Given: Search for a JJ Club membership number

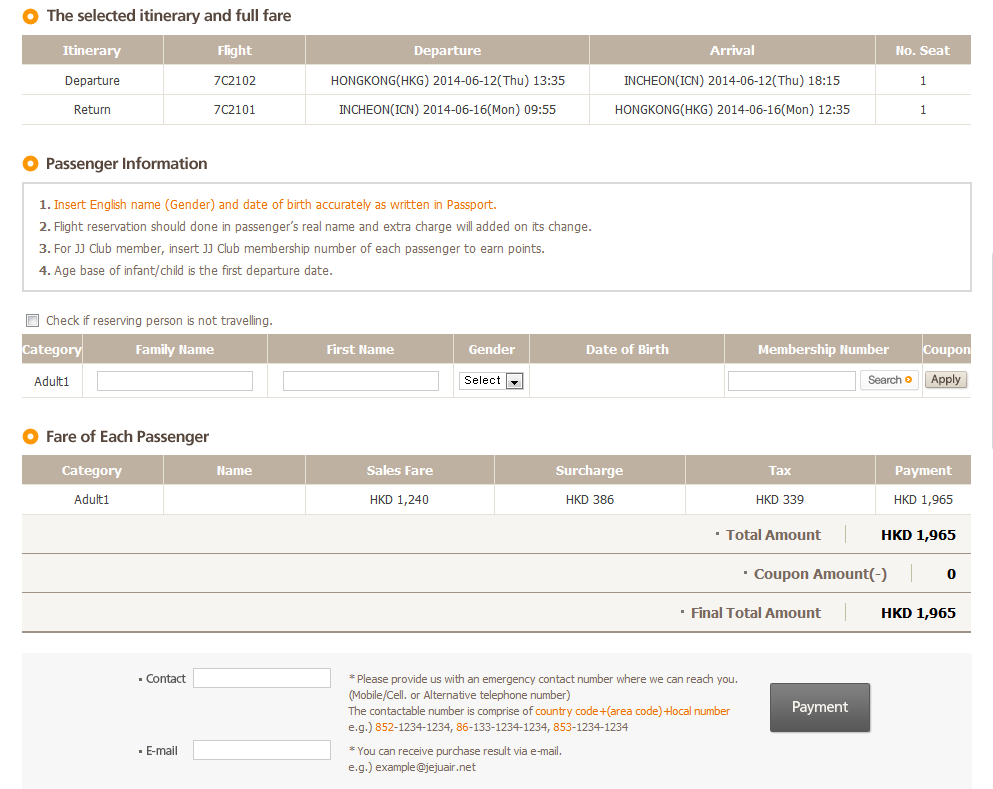Looking at the screenshot, I should coord(889,380).
